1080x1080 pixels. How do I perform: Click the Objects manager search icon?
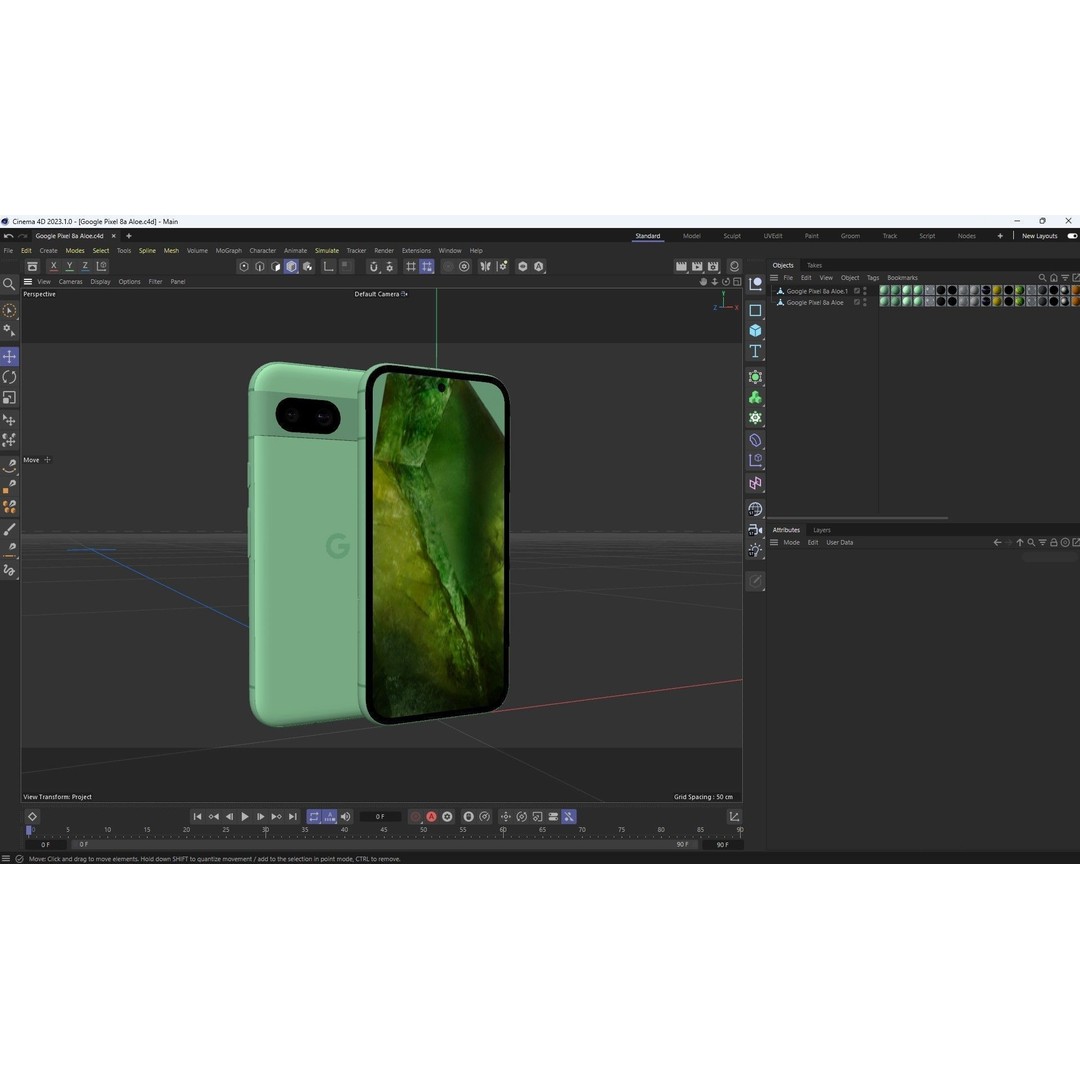click(1042, 278)
